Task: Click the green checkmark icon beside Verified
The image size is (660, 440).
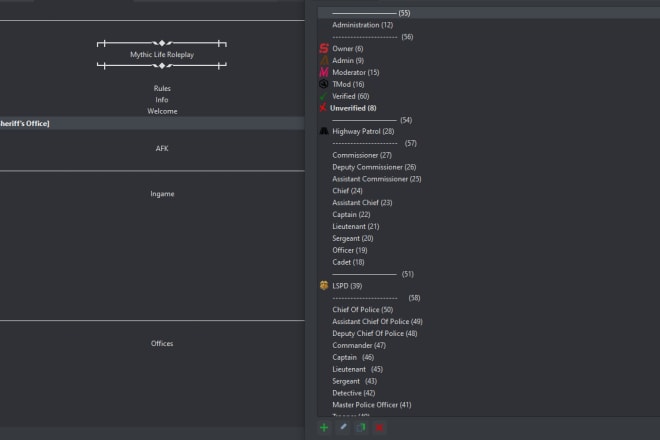Action: click(323, 96)
